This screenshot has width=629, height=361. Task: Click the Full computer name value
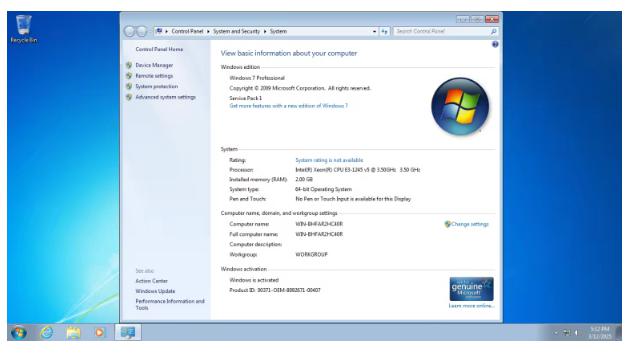point(319,234)
